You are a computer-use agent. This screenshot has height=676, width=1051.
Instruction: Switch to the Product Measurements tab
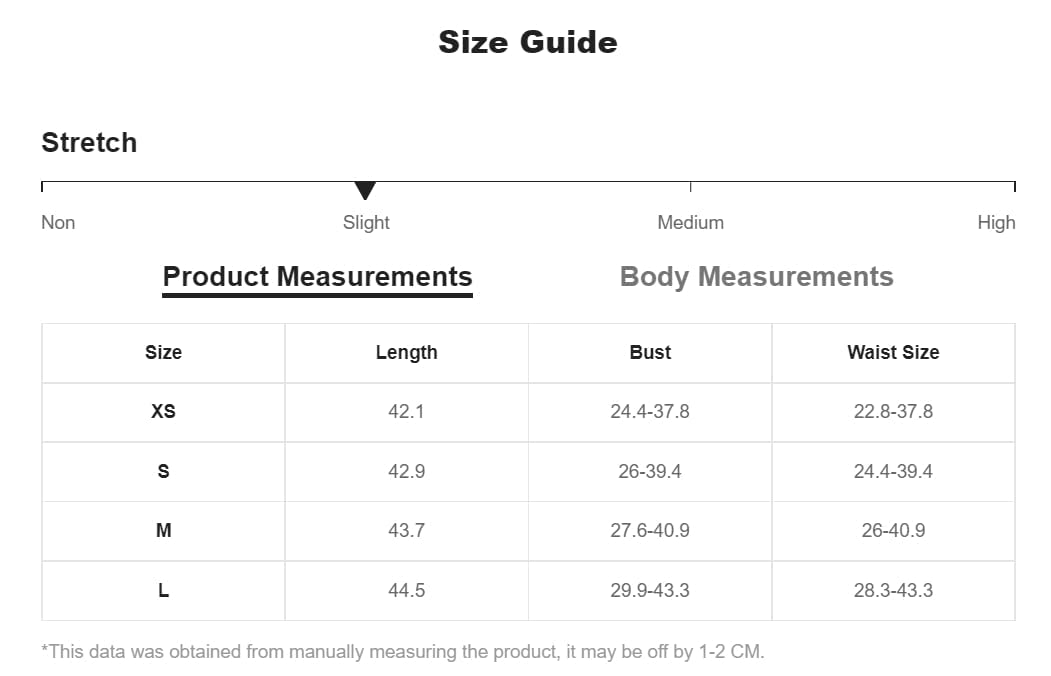(317, 277)
